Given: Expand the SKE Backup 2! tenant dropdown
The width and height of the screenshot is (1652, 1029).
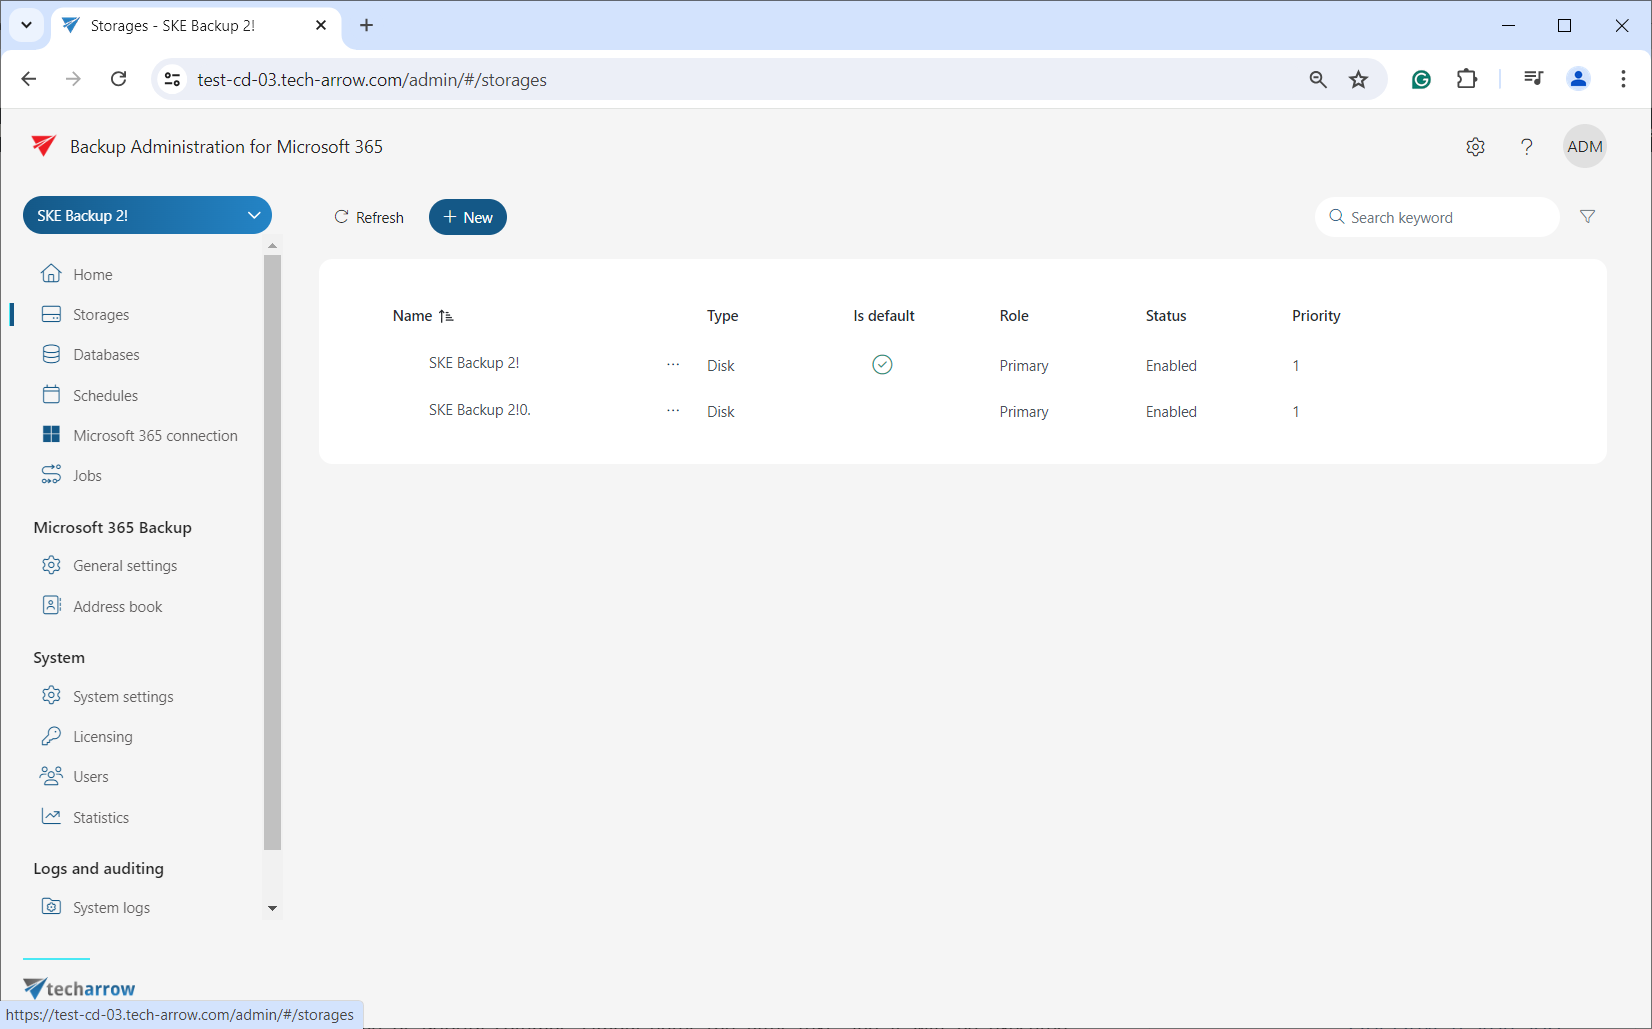Looking at the screenshot, I should [x=253, y=215].
